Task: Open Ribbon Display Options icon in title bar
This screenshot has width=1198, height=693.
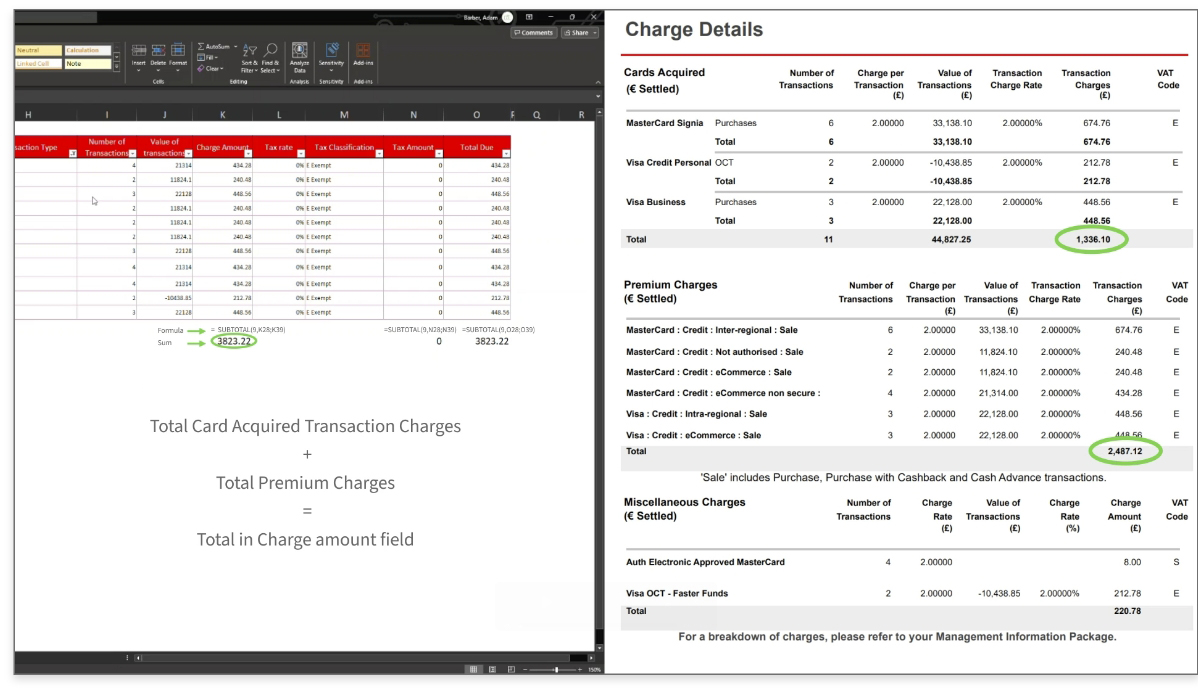Action: [x=529, y=17]
